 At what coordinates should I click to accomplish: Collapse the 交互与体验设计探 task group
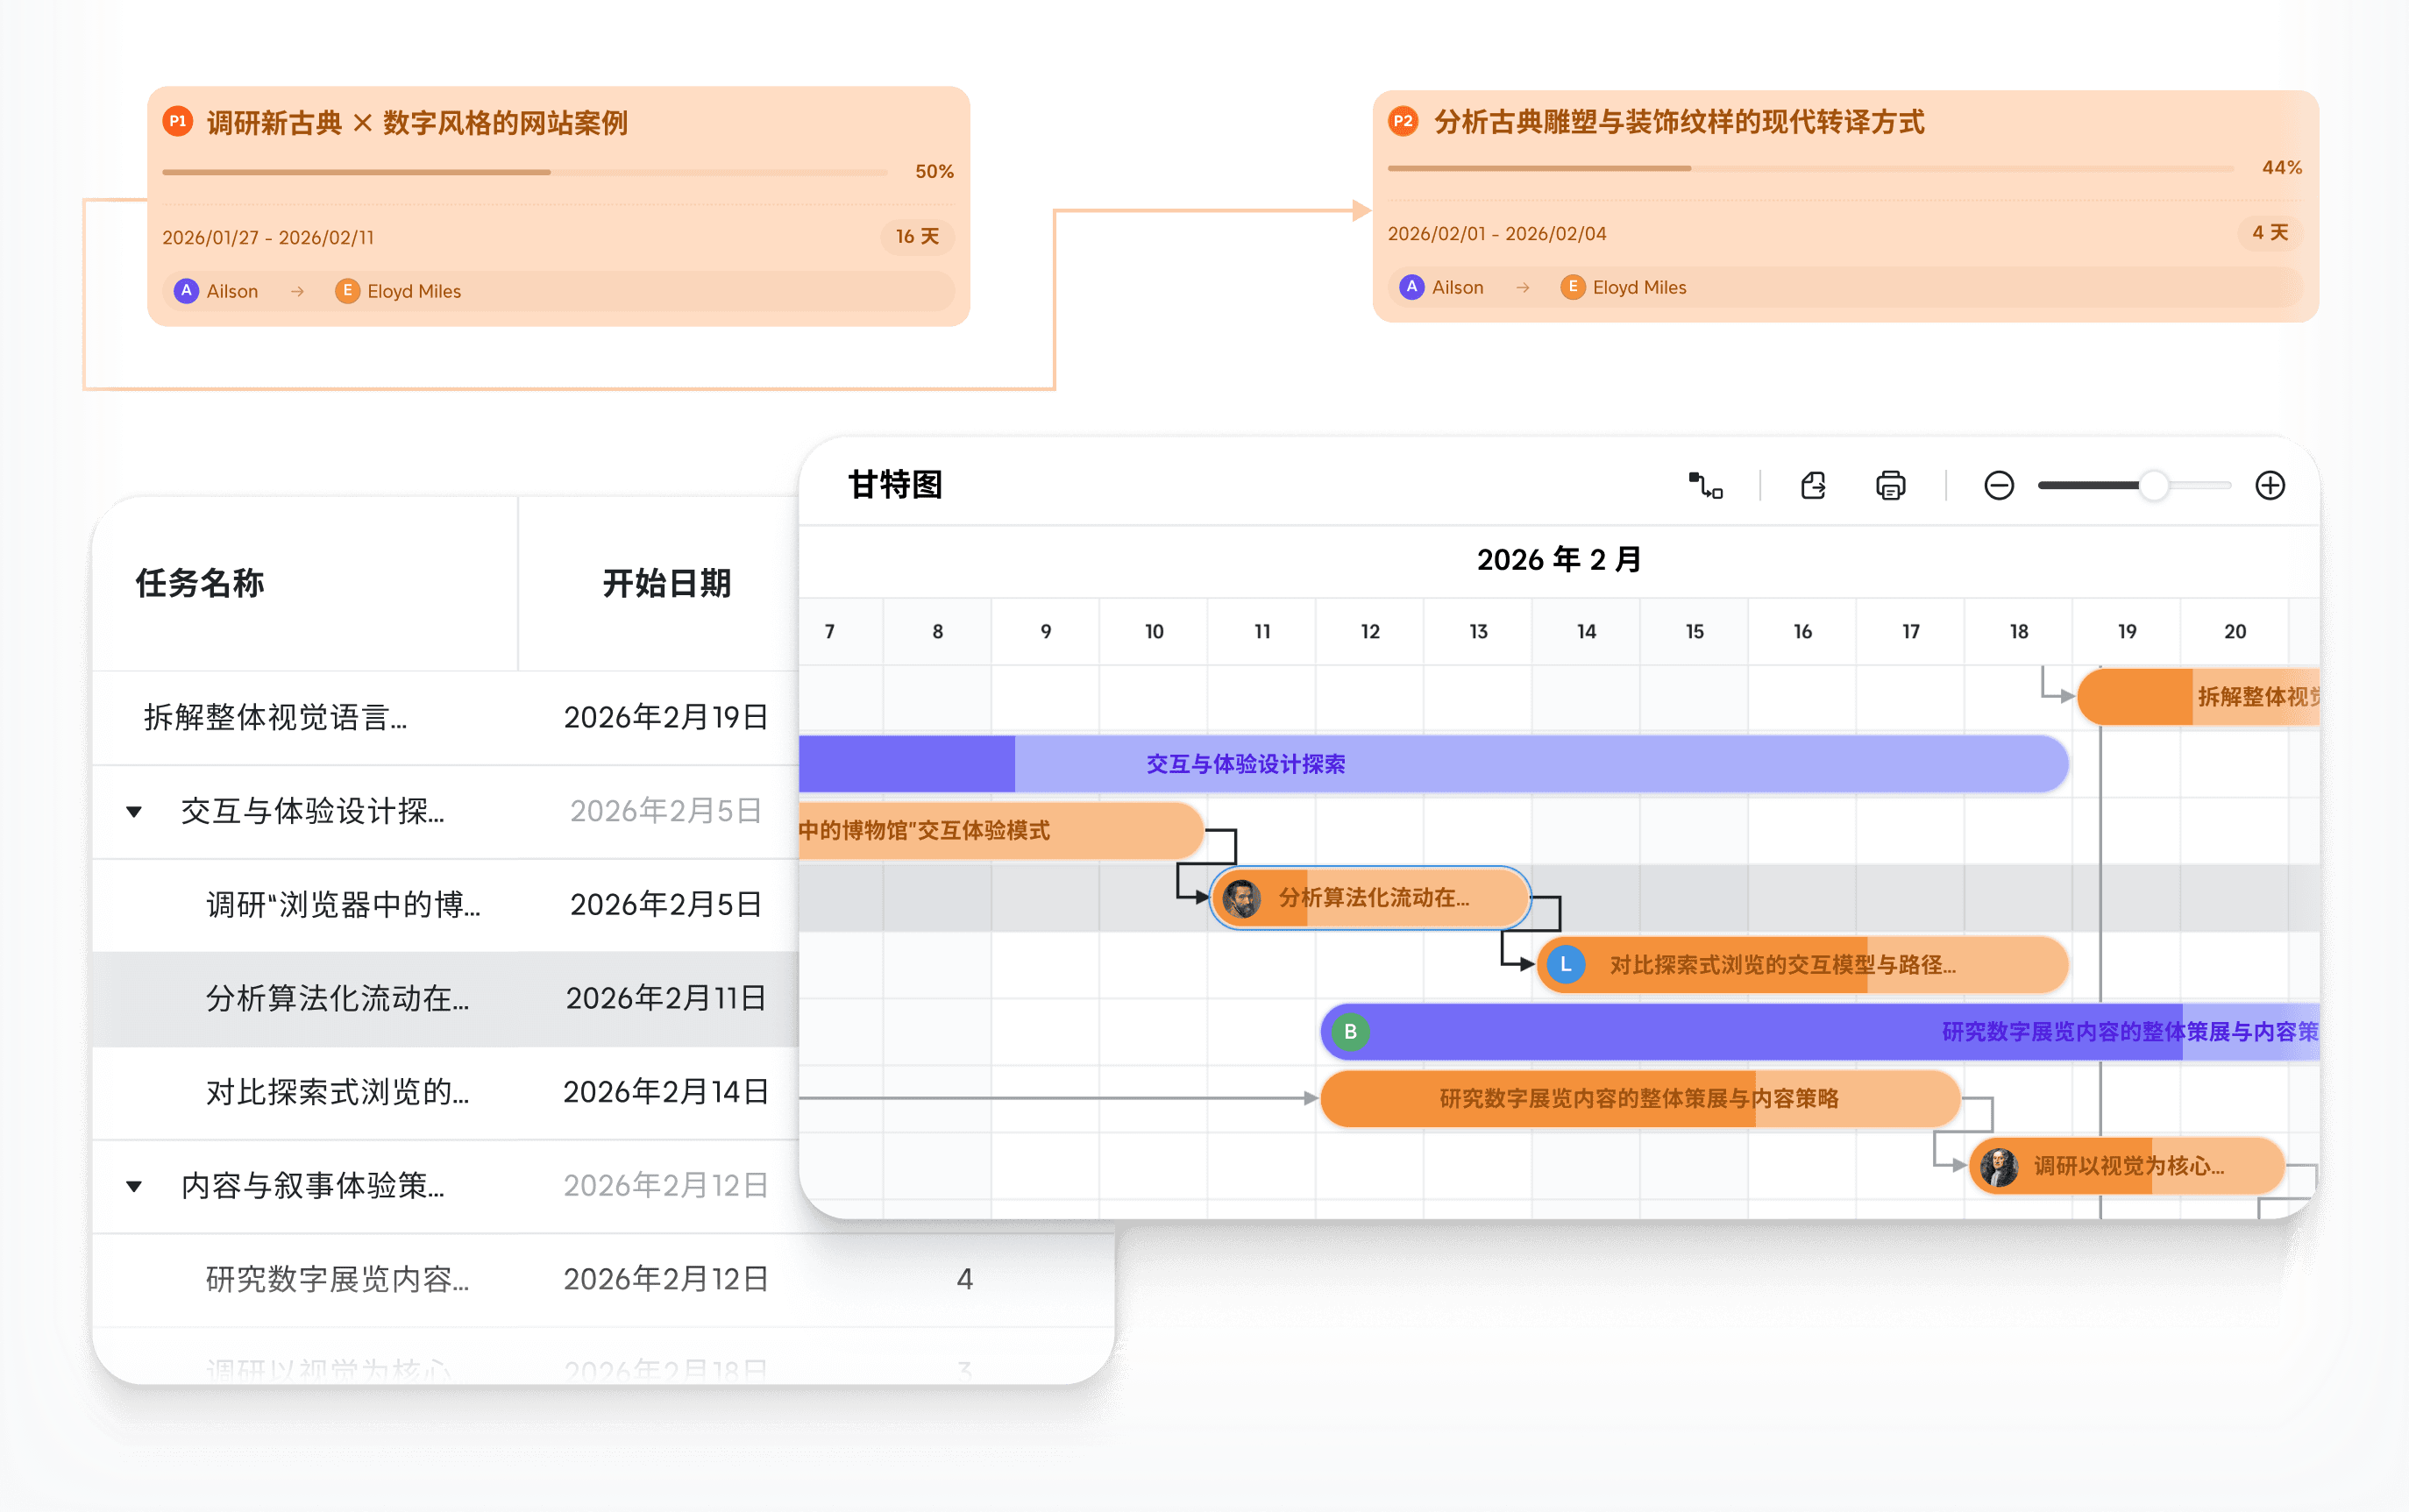(135, 812)
